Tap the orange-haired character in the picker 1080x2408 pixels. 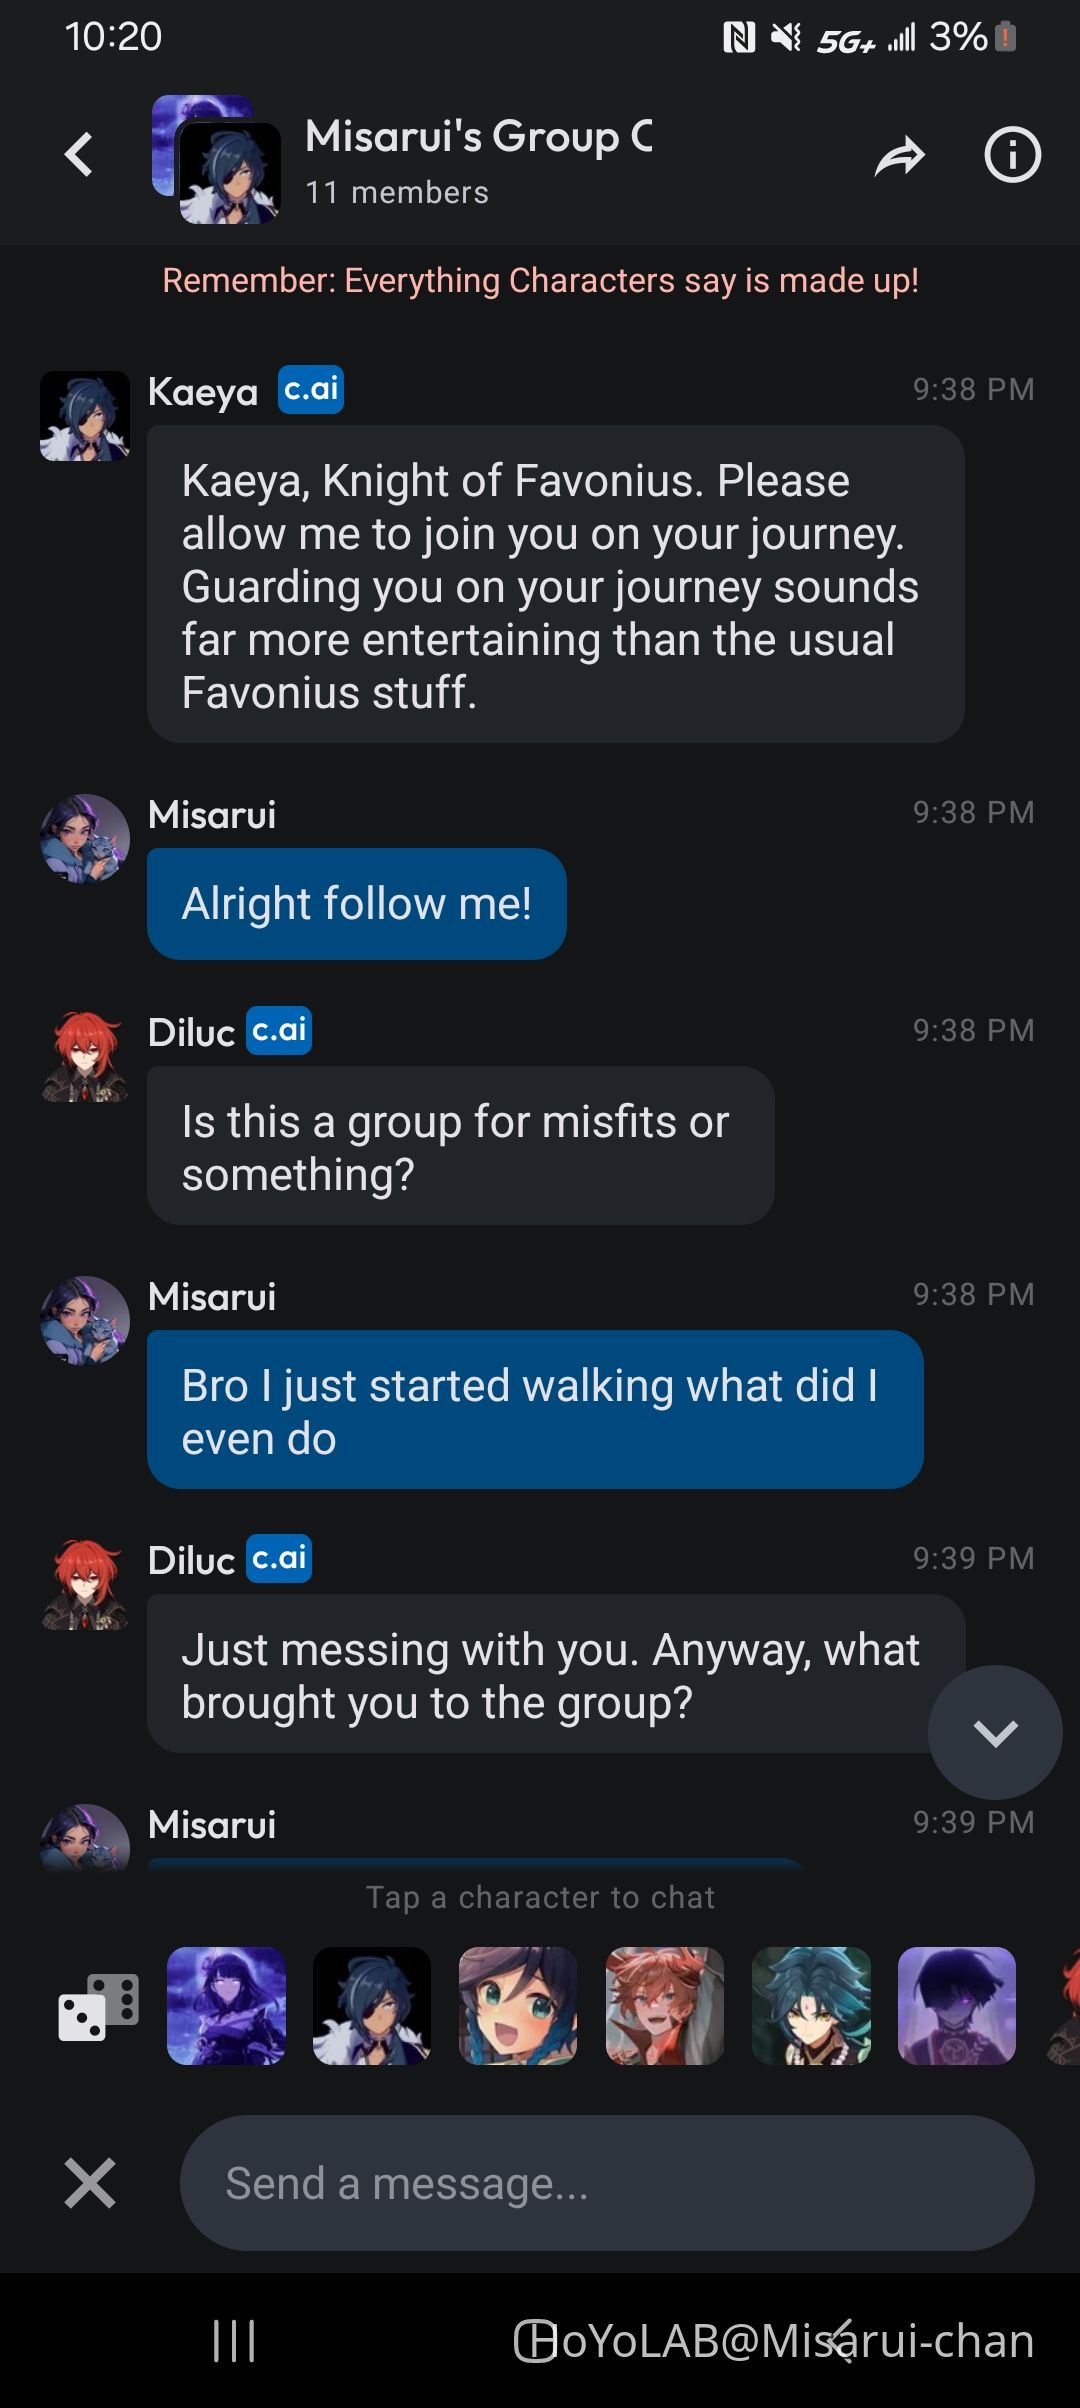click(x=665, y=2006)
